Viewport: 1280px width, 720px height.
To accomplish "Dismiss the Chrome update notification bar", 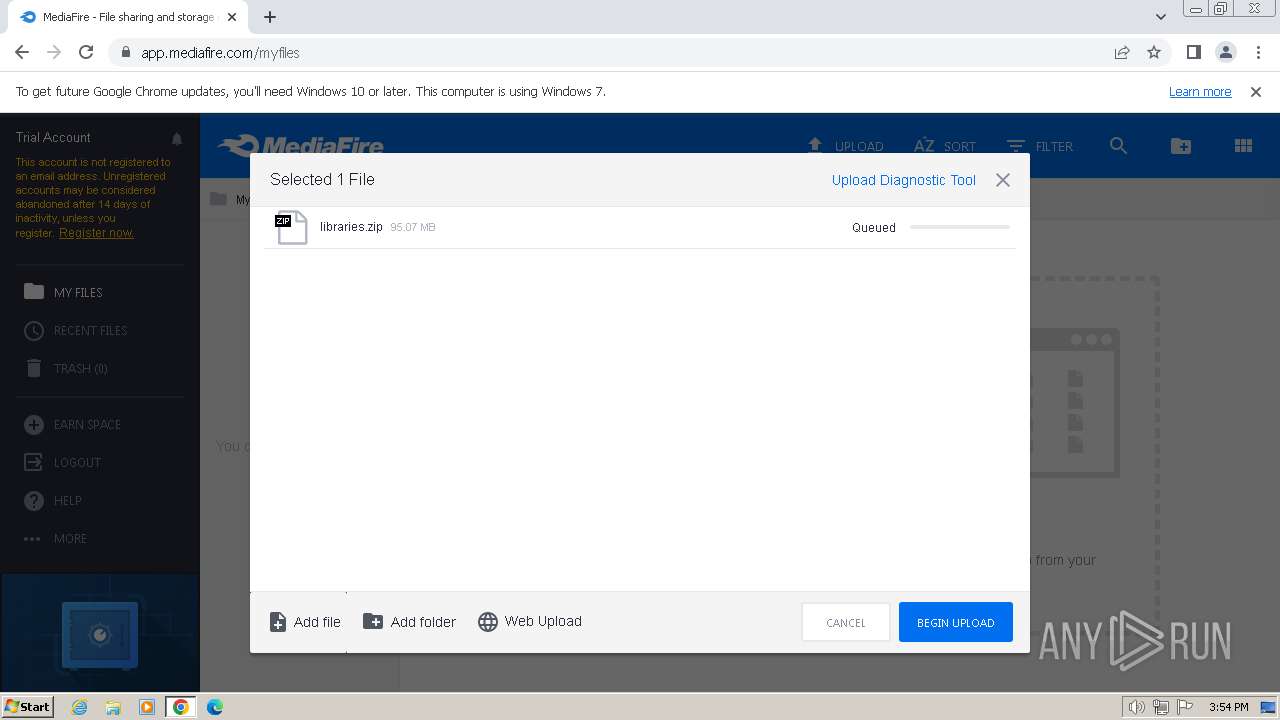I will (1256, 91).
